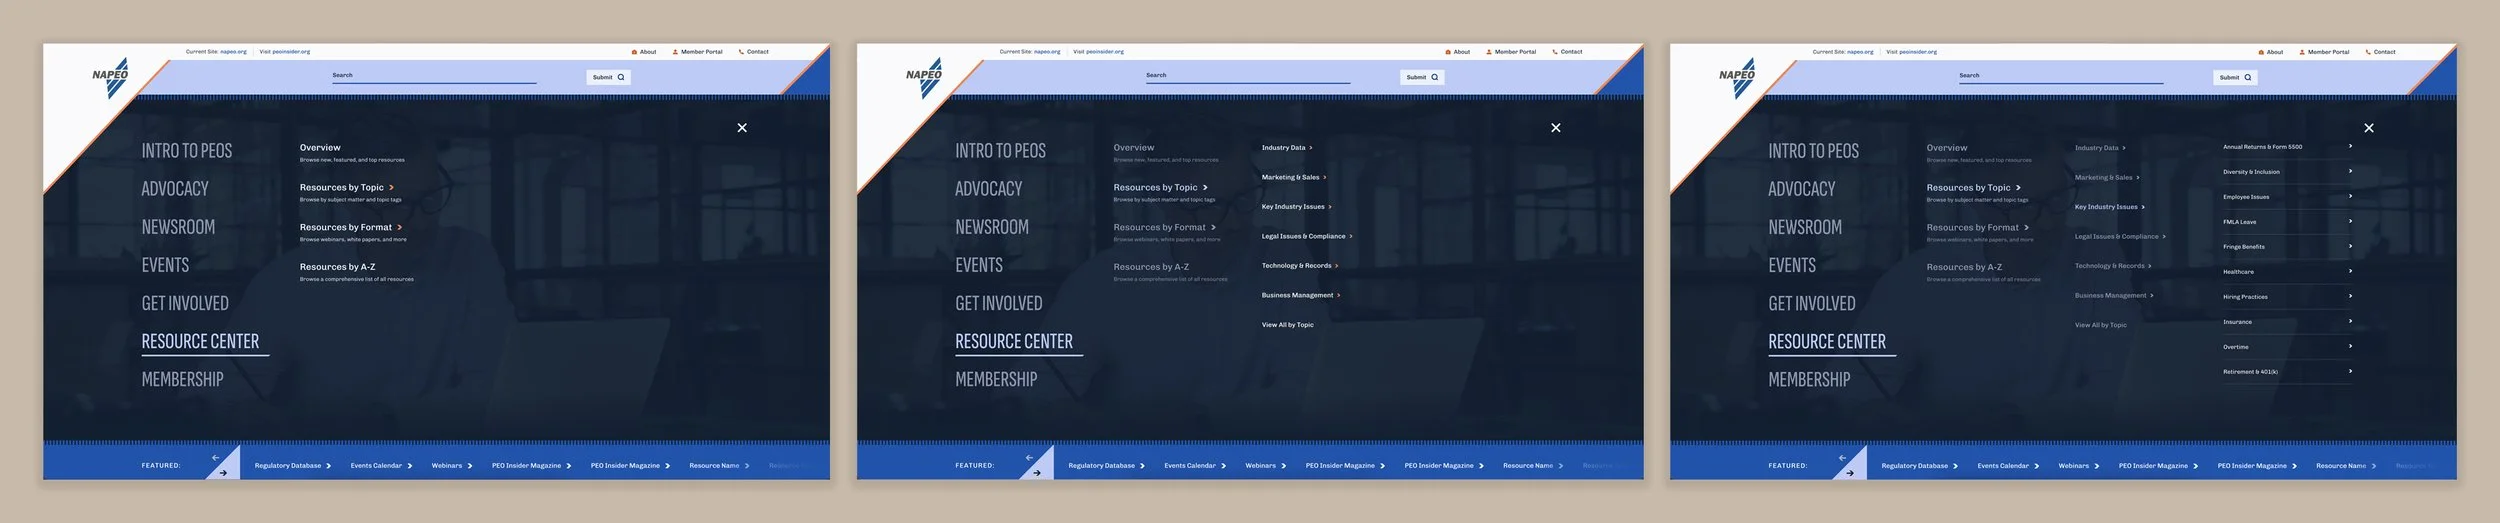Close the mega menu in the middle mockup

tap(1556, 128)
